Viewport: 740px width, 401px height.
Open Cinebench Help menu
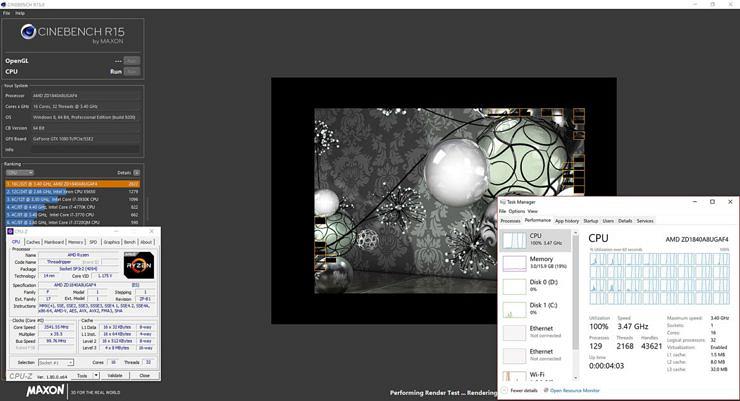click(20, 13)
